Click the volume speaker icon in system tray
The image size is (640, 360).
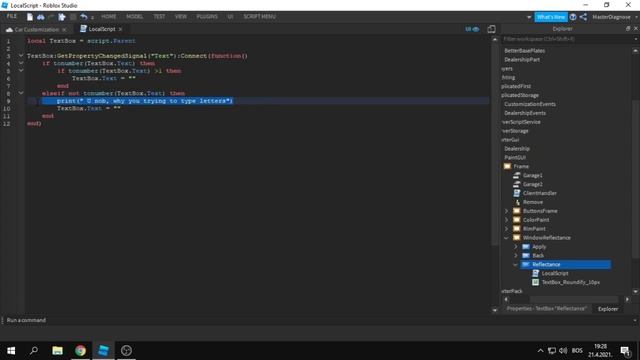(563, 351)
